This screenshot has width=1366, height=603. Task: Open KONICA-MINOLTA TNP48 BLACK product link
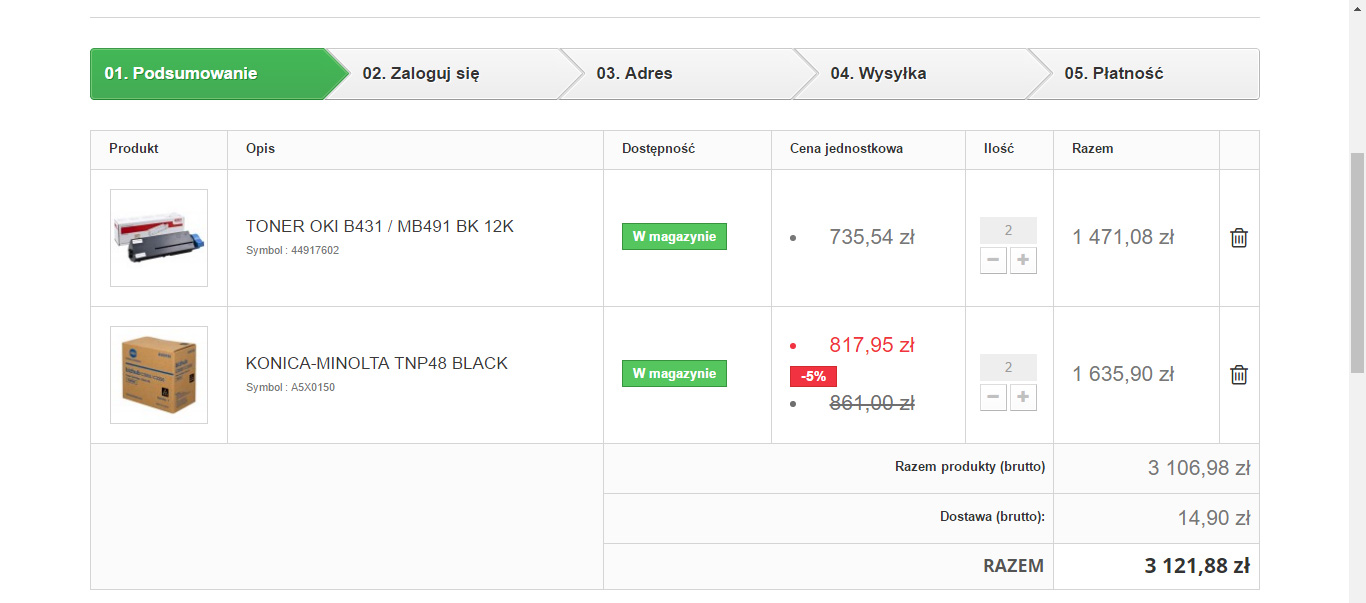[377, 364]
